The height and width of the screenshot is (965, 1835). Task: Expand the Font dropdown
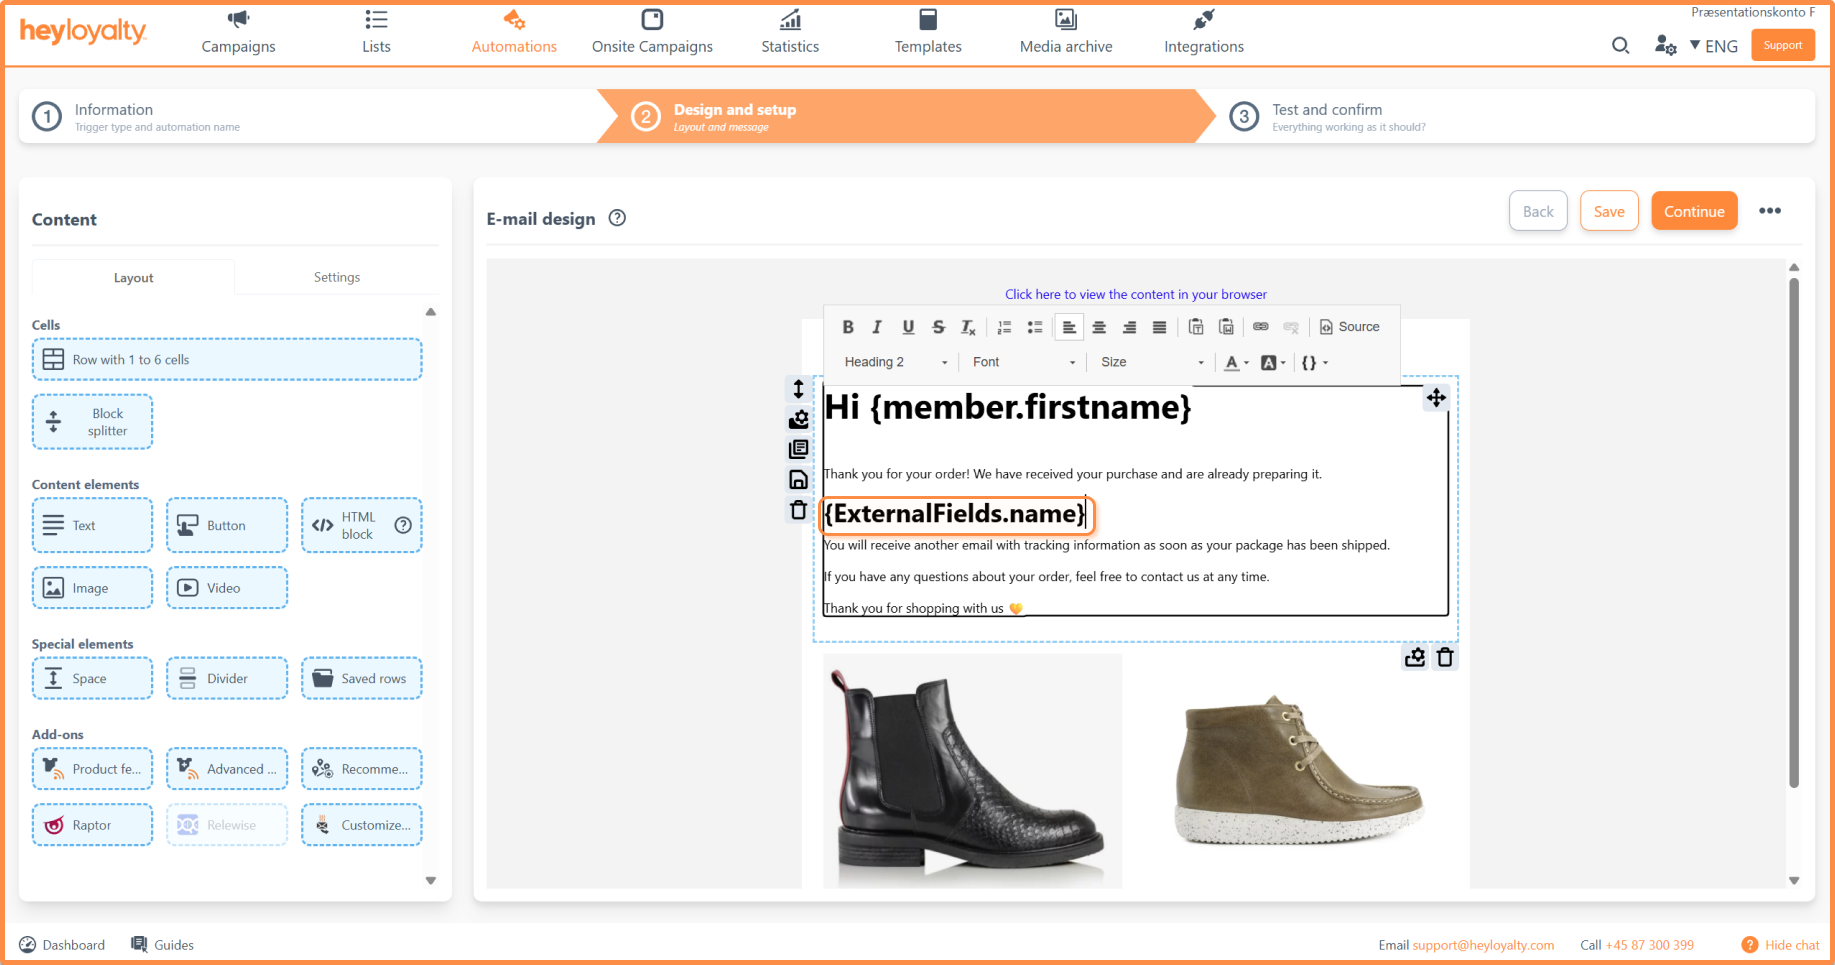(x=1023, y=362)
